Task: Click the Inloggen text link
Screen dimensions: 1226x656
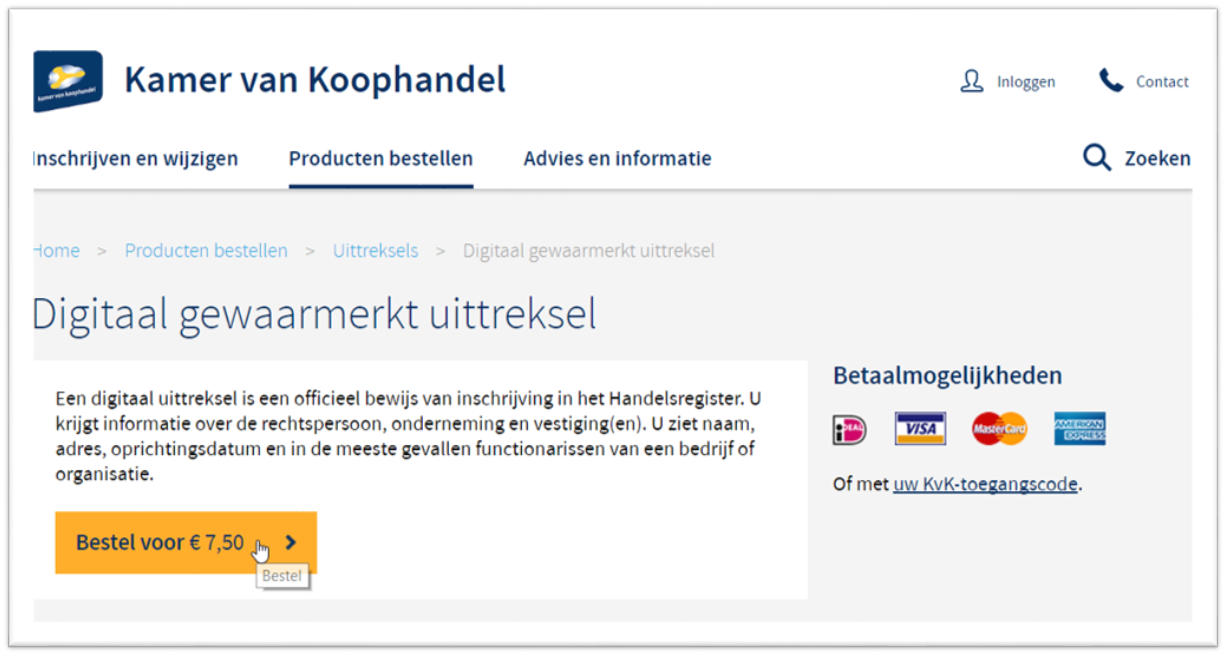Action: coord(1025,82)
